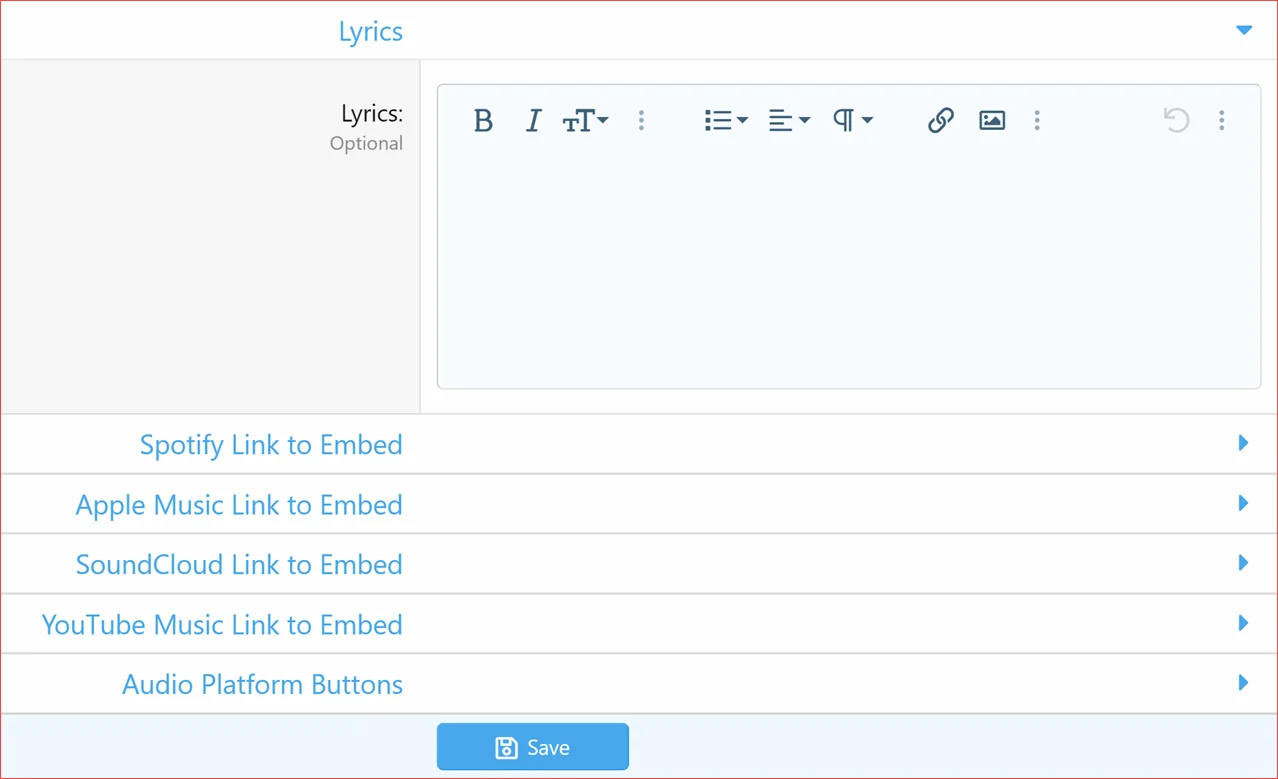Viewport: 1278px width, 779px height.
Task: Open the text alignment dropdown
Action: (788, 121)
